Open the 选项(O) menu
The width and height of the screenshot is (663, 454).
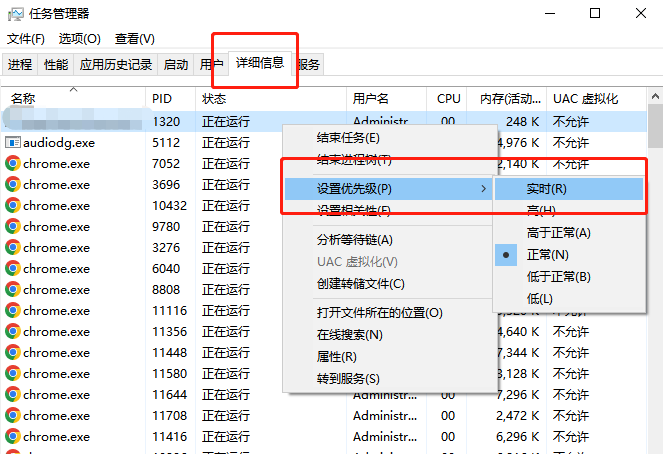point(79,39)
